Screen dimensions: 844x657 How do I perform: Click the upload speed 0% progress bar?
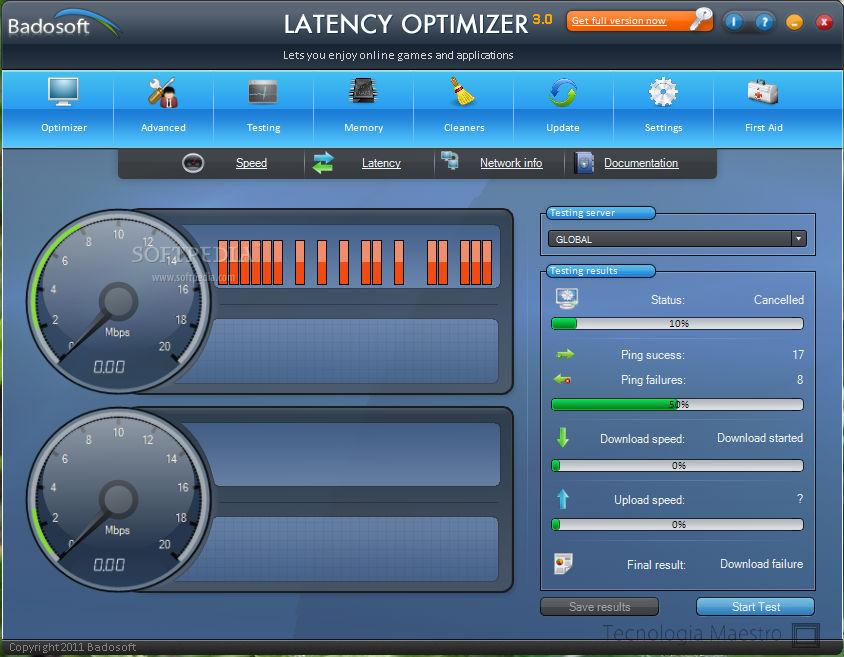677,524
